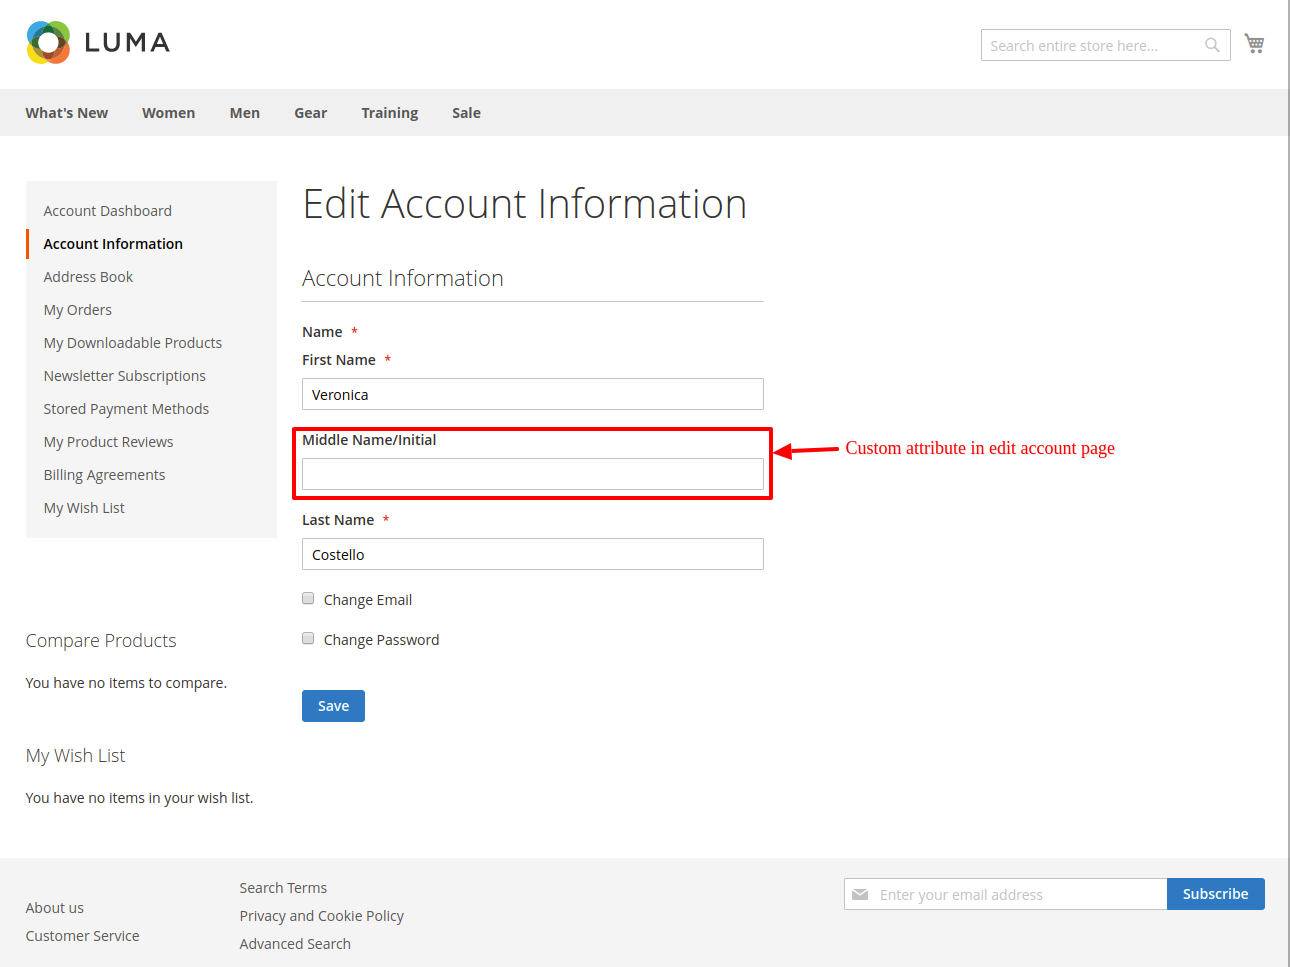Viewport: 1290px width, 967px height.
Task: Enable the Change Email checkbox
Action: (x=308, y=599)
